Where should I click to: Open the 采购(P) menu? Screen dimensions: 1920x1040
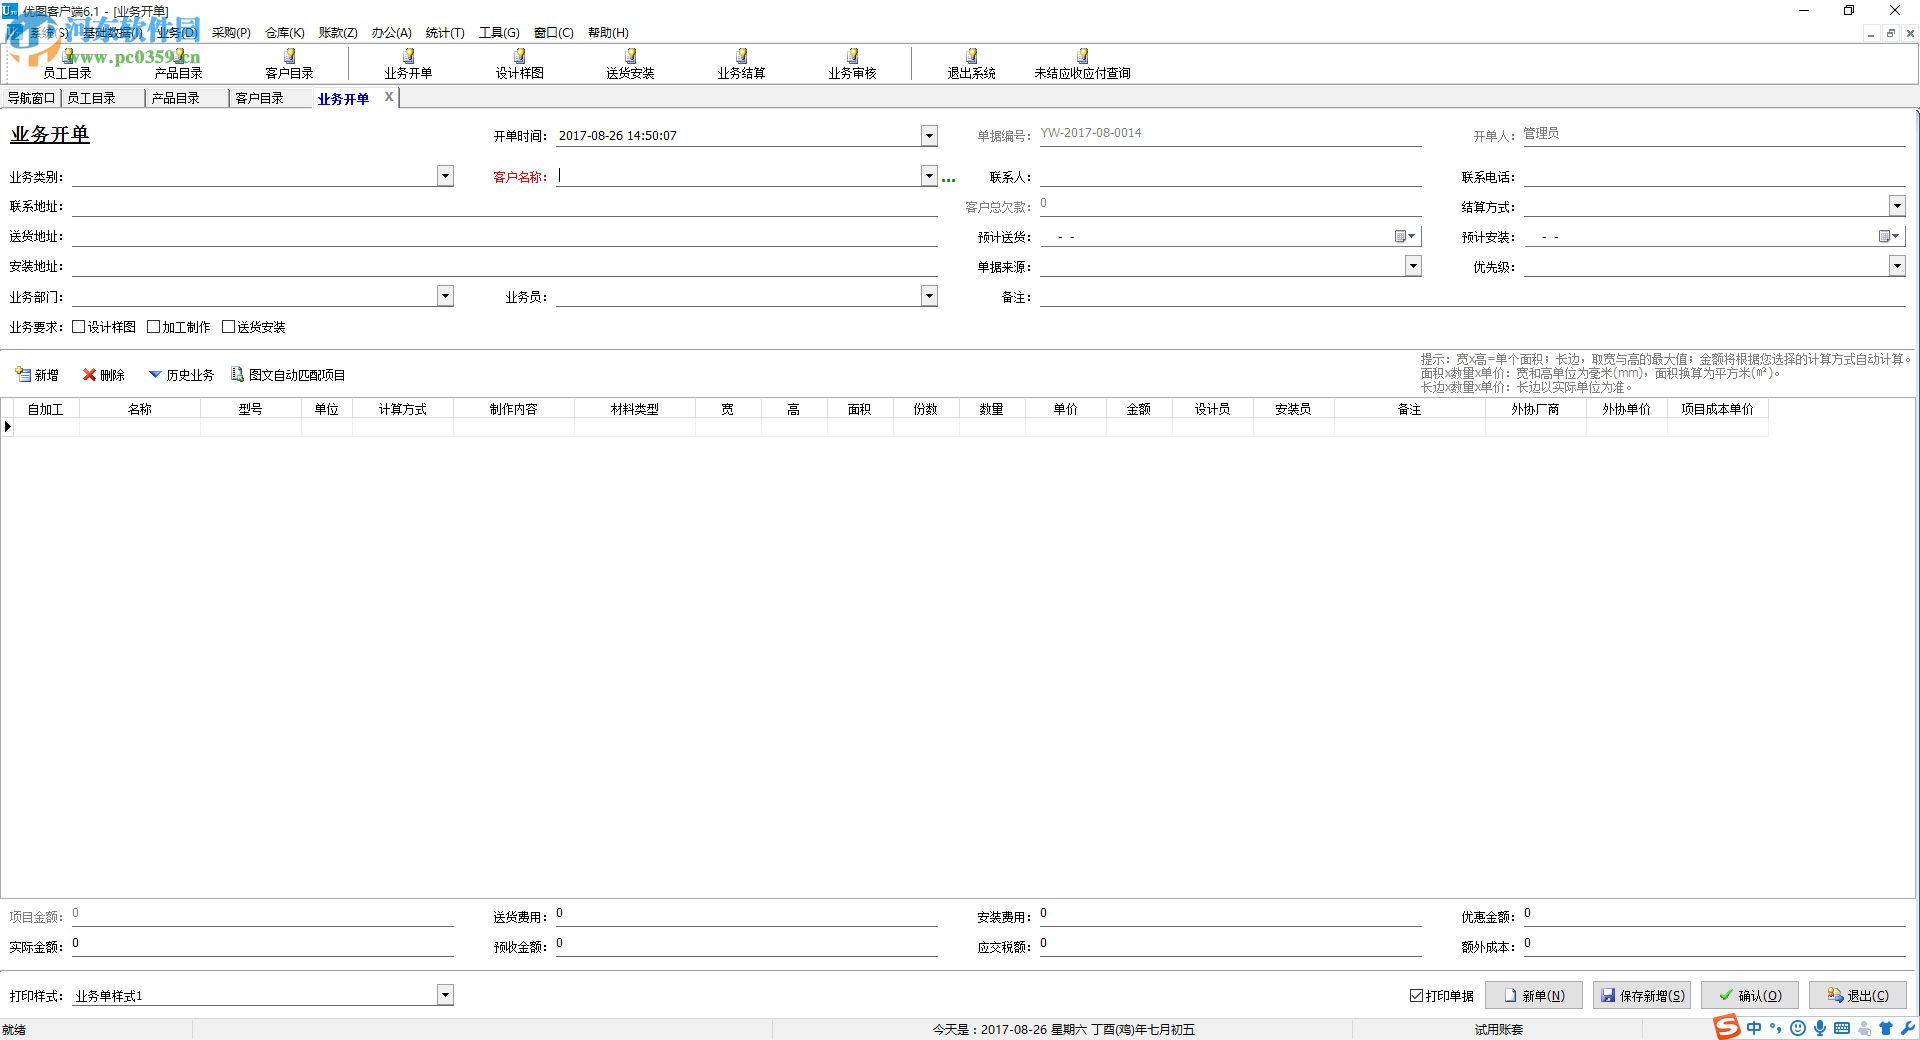(x=231, y=33)
